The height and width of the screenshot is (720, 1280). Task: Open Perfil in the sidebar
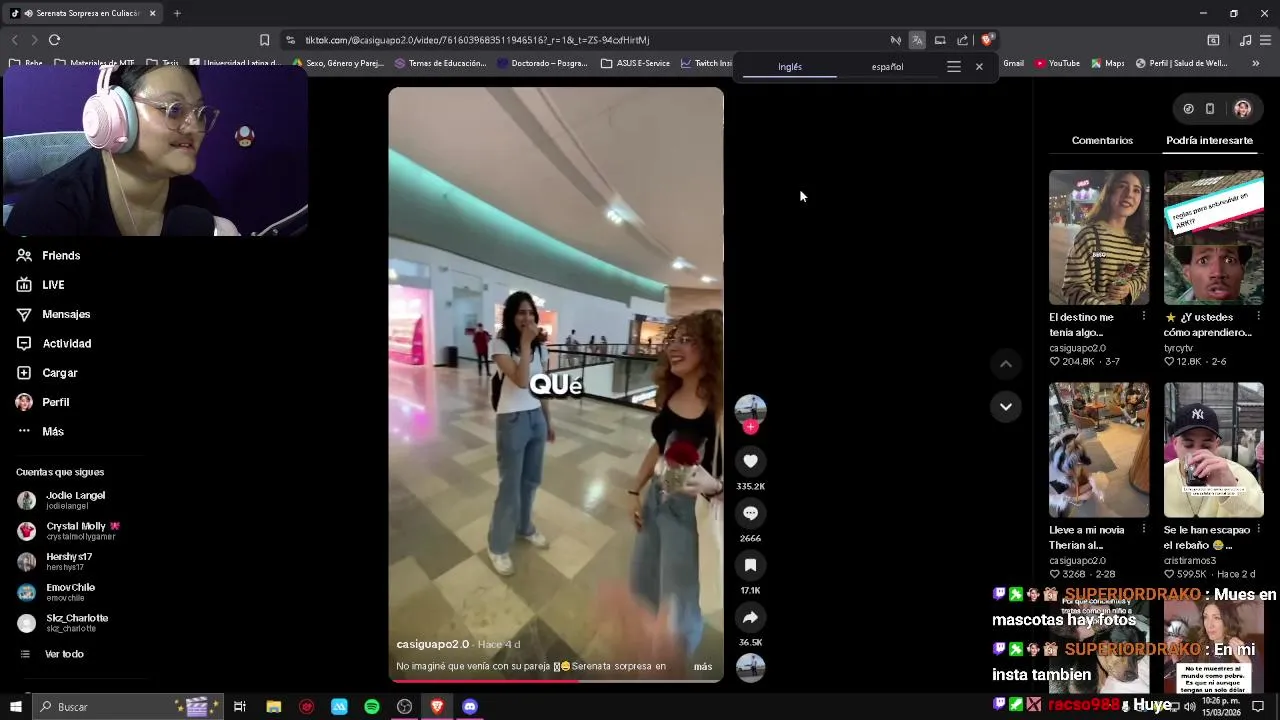tap(43, 402)
